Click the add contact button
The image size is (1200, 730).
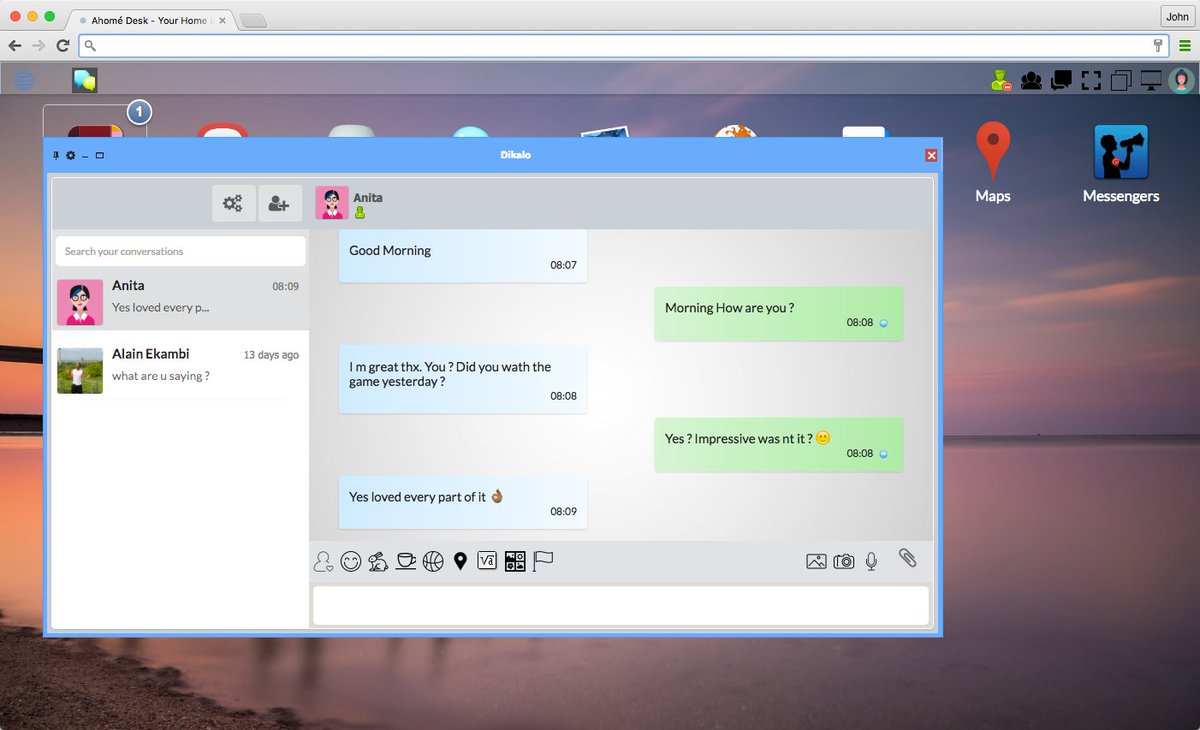[x=279, y=204]
